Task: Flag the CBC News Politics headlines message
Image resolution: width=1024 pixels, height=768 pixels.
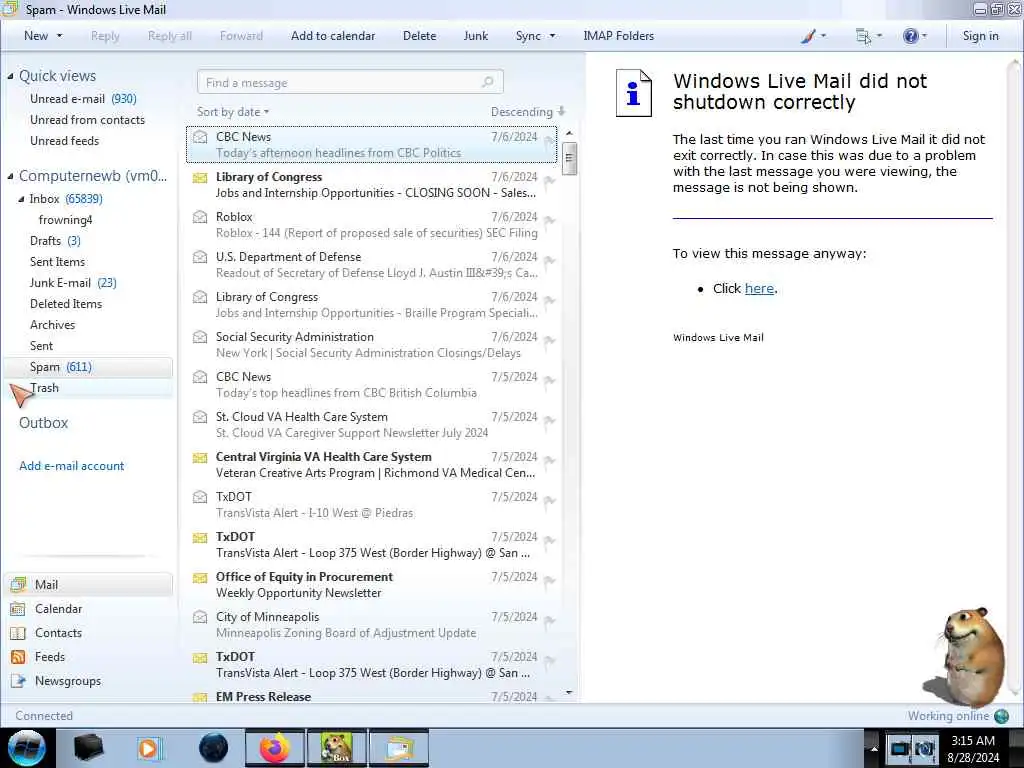Action: (x=550, y=141)
